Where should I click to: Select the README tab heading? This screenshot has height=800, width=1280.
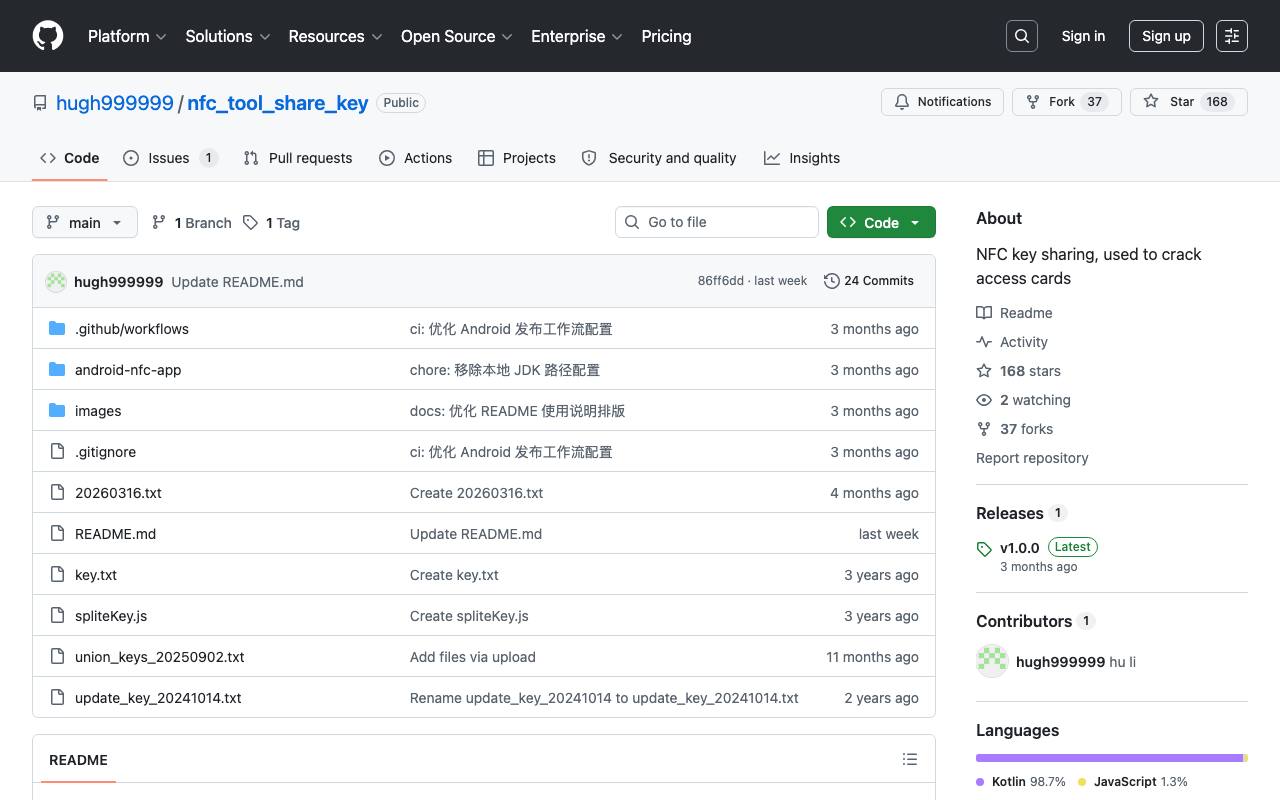[78, 760]
